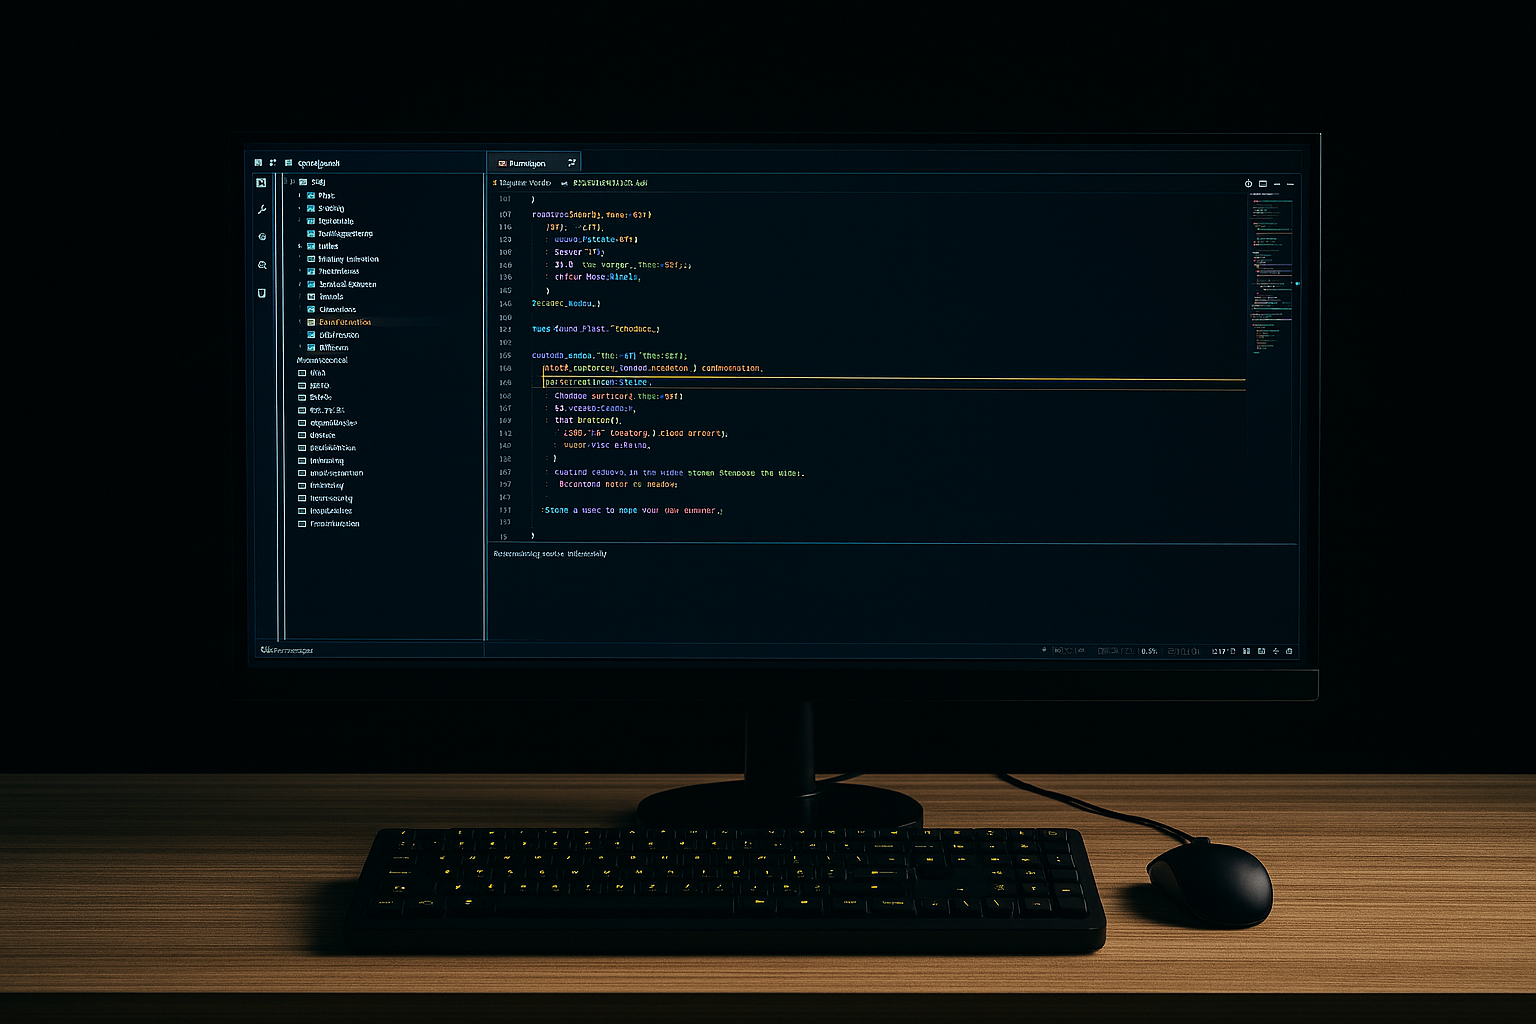Click the shield icon at bottom of activity bar
This screenshot has width=1536, height=1024.
point(262,293)
